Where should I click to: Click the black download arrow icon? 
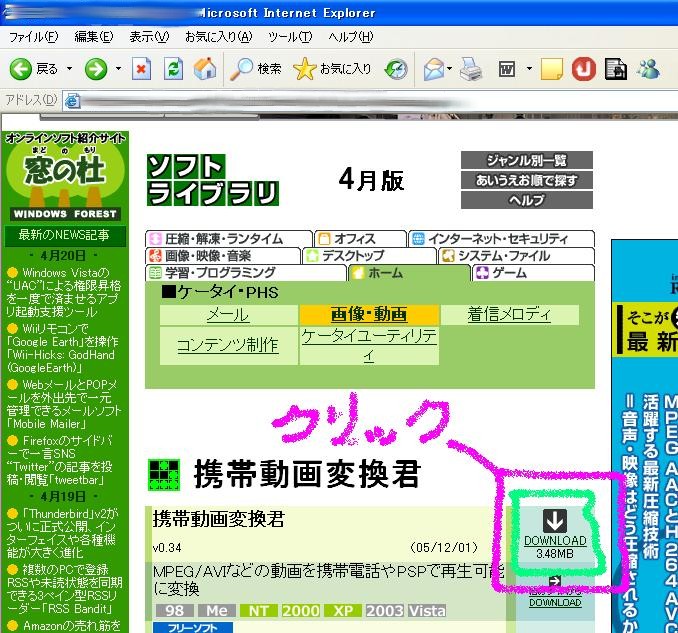[555, 521]
